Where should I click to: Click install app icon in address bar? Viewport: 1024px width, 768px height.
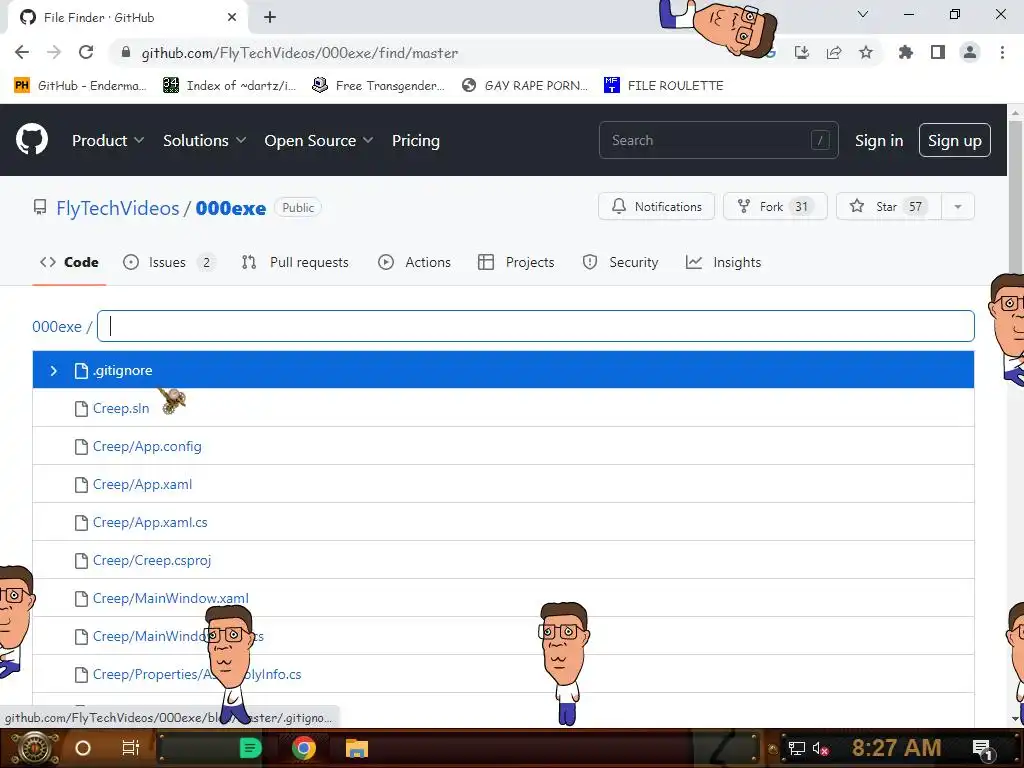pos(802,52)
